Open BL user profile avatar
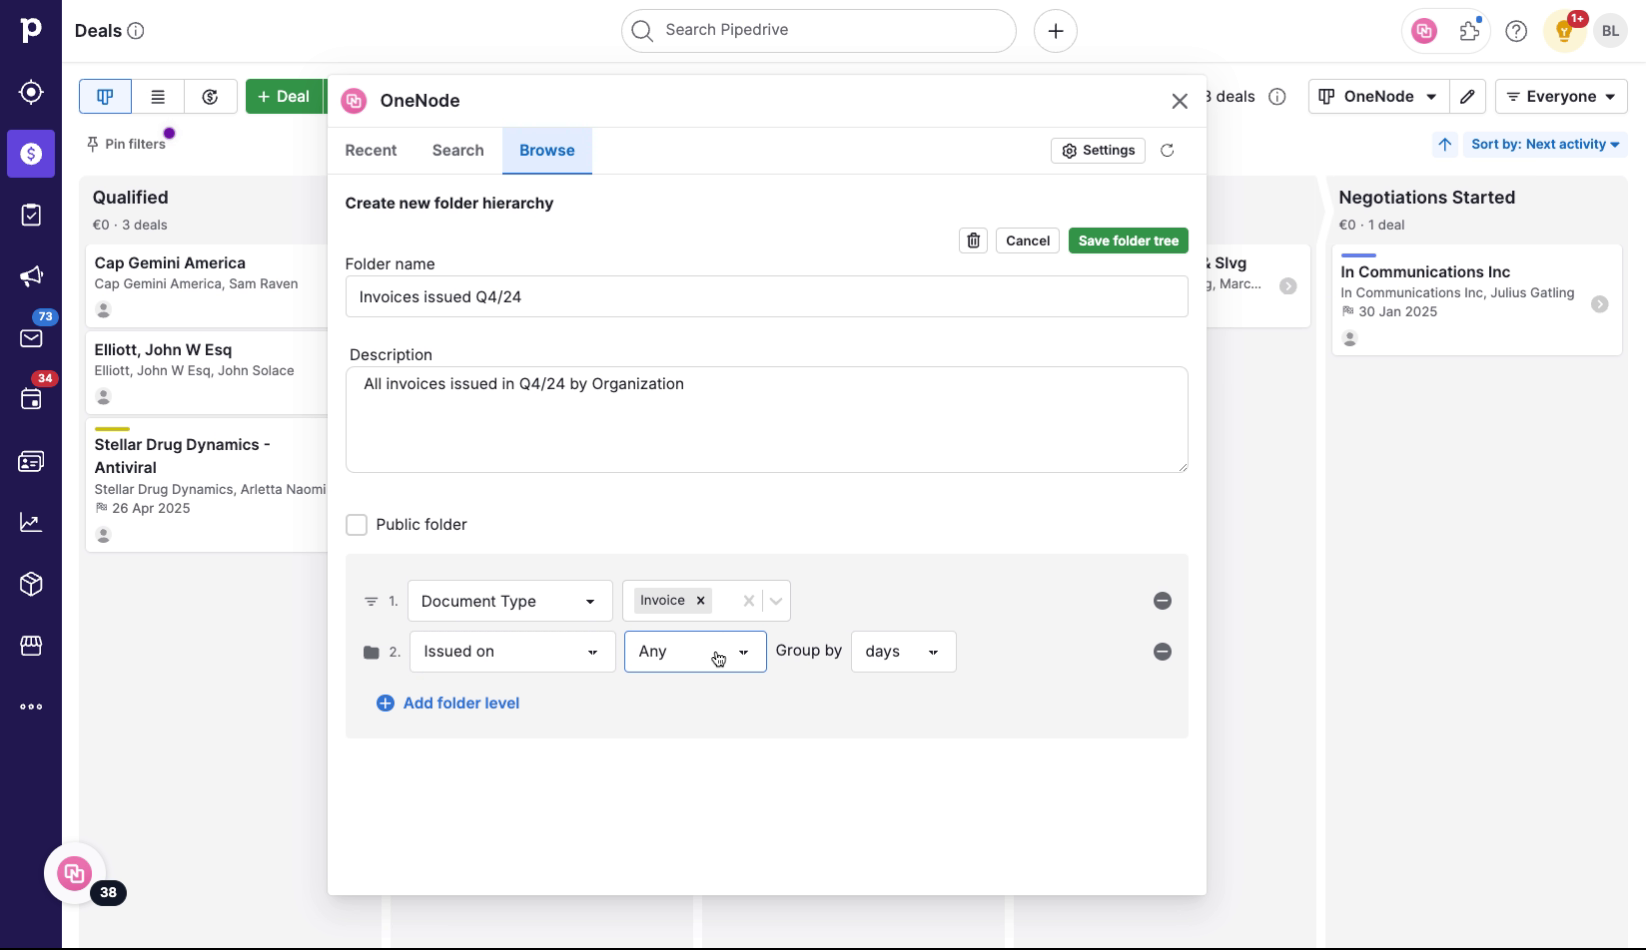 pyautogui.click(x=1610, y=31)
